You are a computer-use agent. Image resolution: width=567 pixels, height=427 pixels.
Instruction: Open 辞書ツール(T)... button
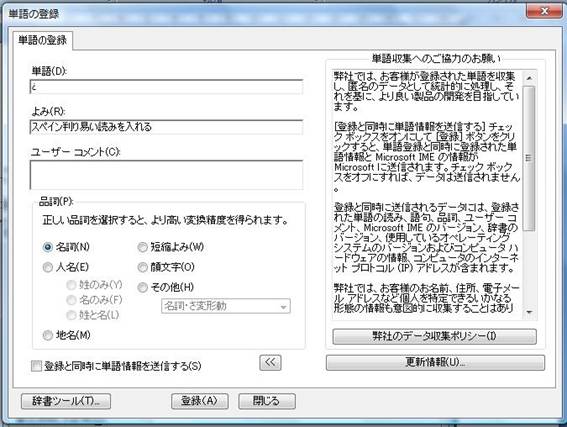[66, 401]
